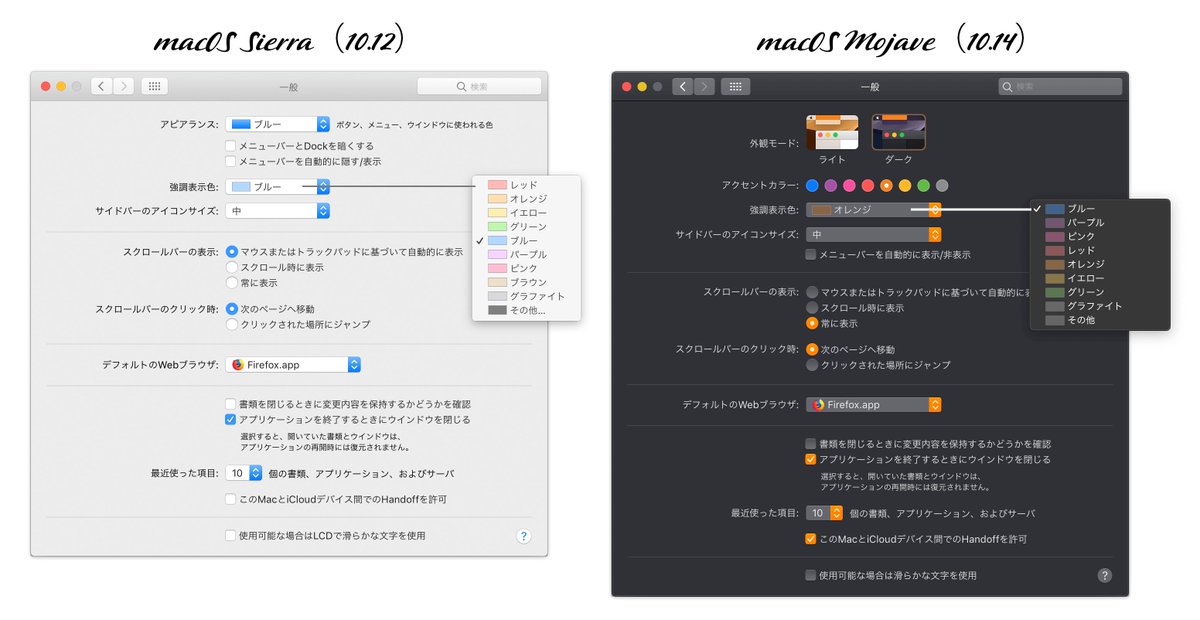The height and width of the screenshot is (620, 1200).
Task: Go forward in the Sierra window toolbar
Action: point(124,87)
